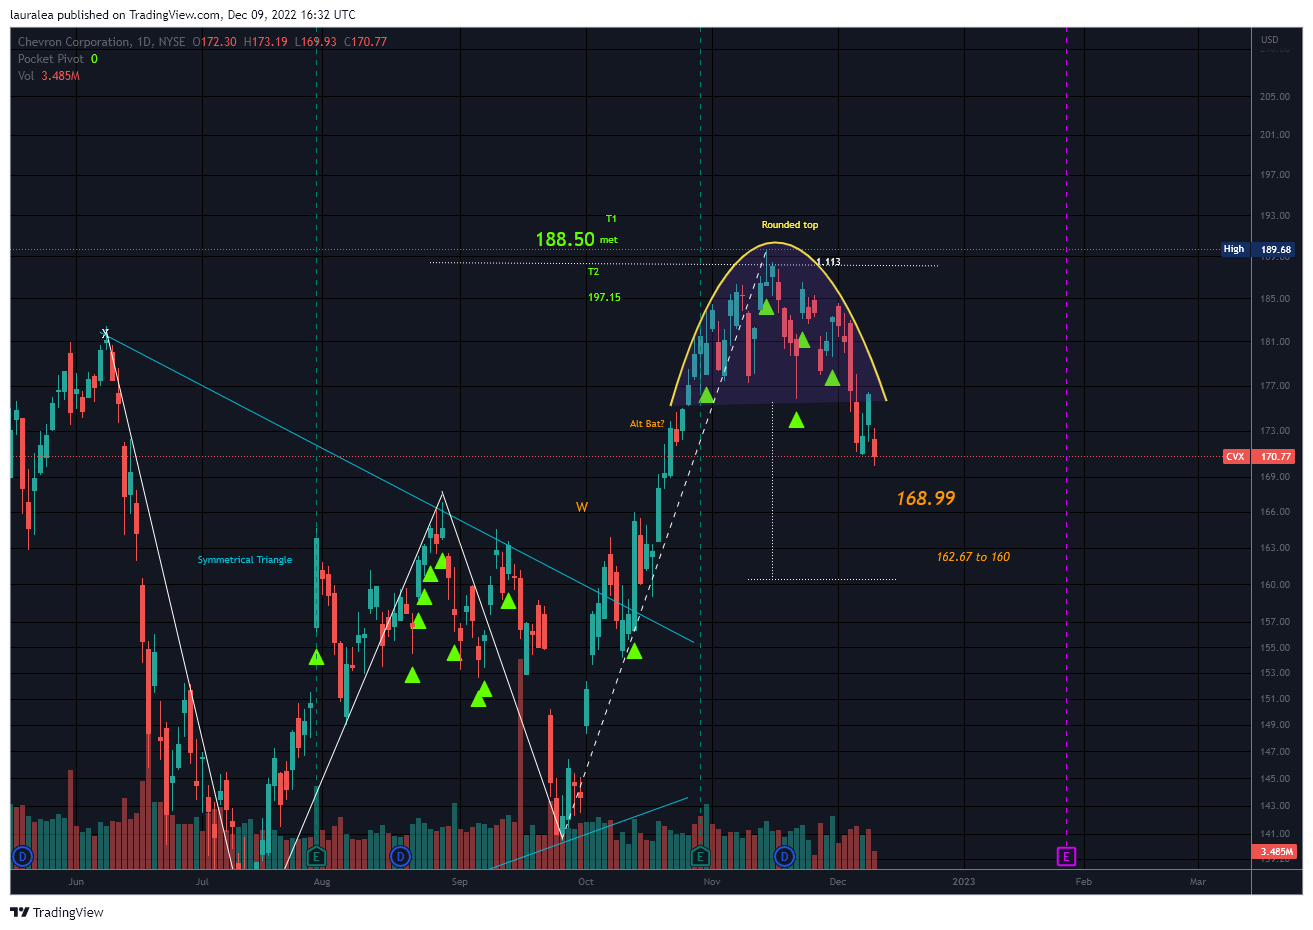The image size is (1313, 930).
Task: Click the Vol 3.485M indicator legend
Action: point(48,76)
